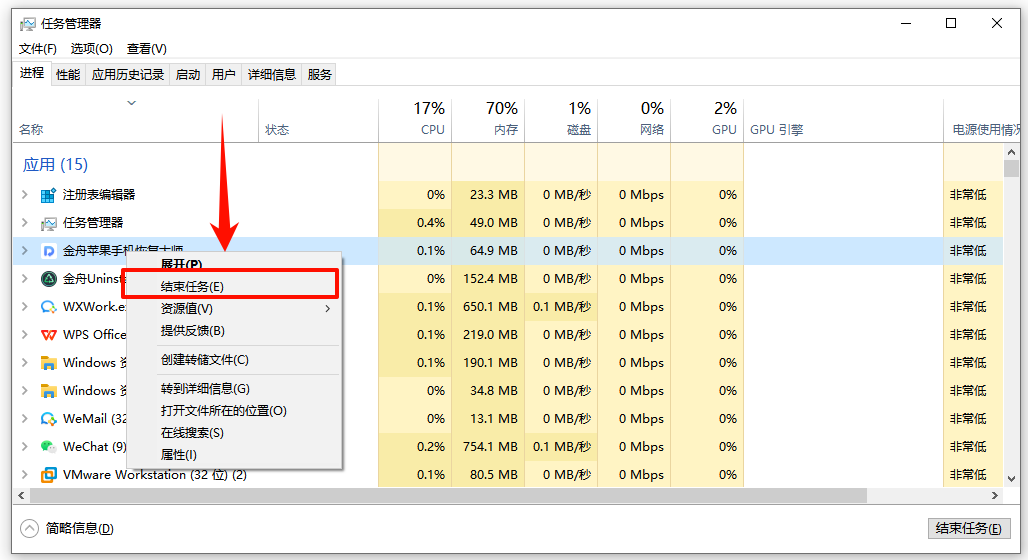1028x560 pixels.
Task: Click the Task Manager row icon
Action: pyautogui.click(x=49, y=223)
